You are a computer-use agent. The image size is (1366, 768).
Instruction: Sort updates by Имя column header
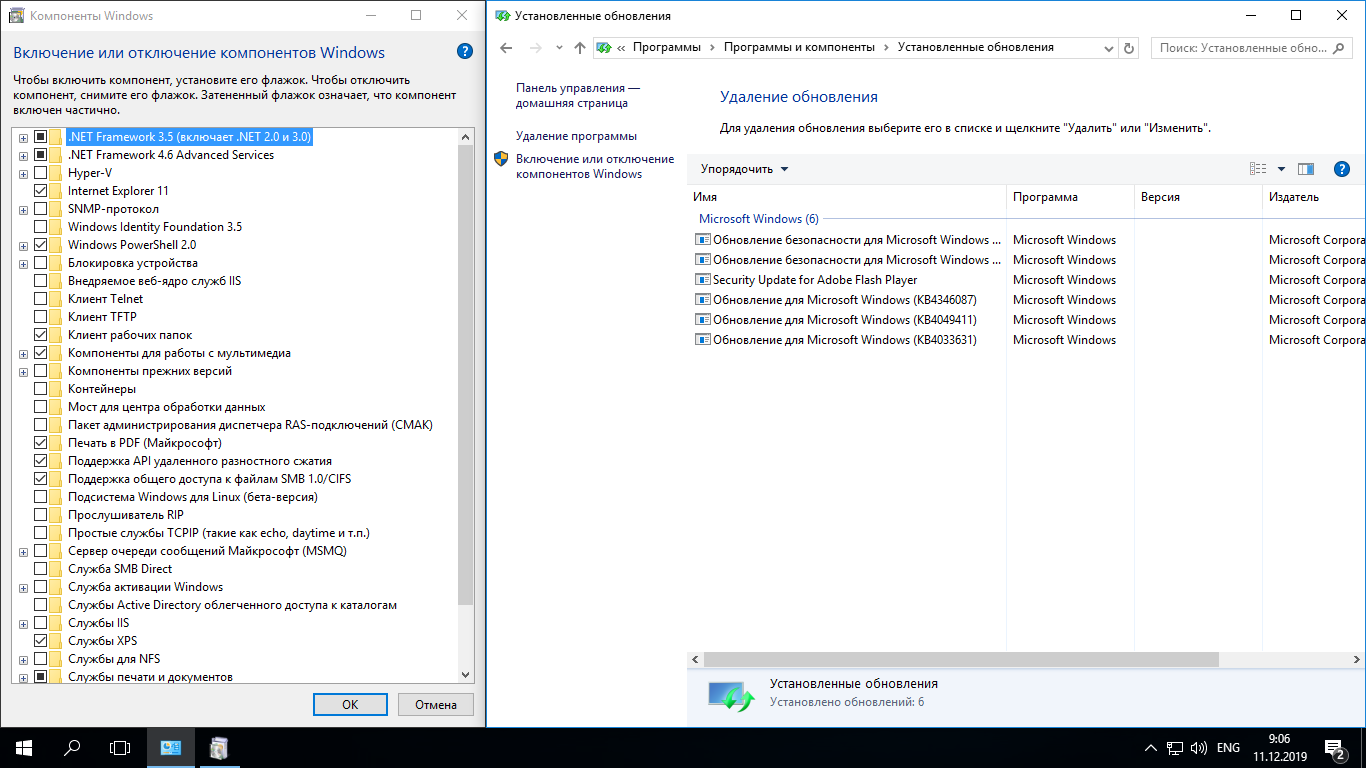tap(705, 197)
